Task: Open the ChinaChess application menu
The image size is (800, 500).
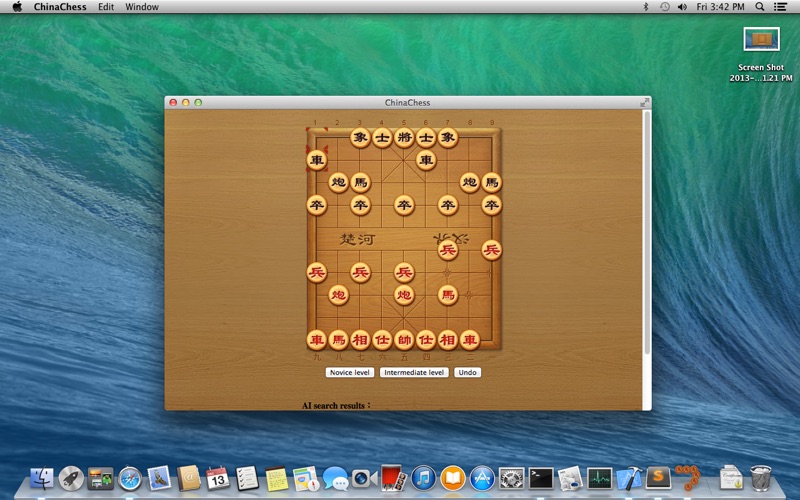Action: (x=60, y=7)
